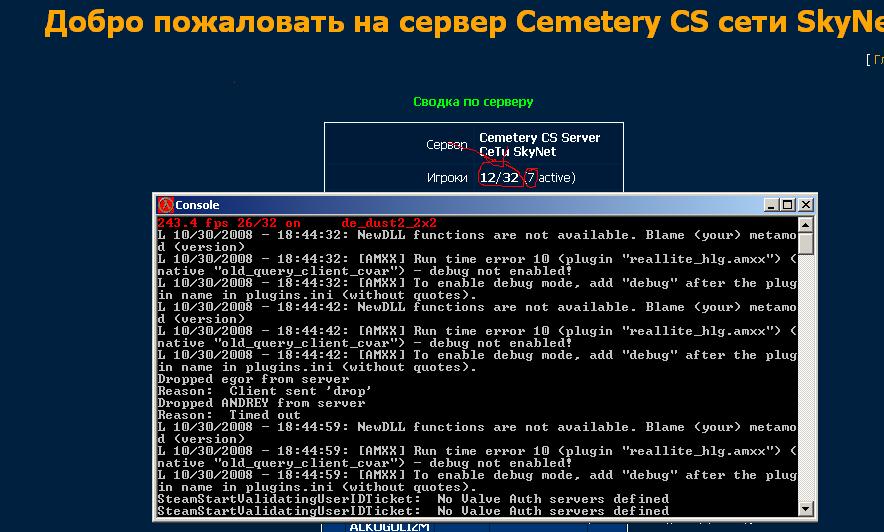Click the 'ALKOGOLIZM' player row behind Console

(389, 527)
